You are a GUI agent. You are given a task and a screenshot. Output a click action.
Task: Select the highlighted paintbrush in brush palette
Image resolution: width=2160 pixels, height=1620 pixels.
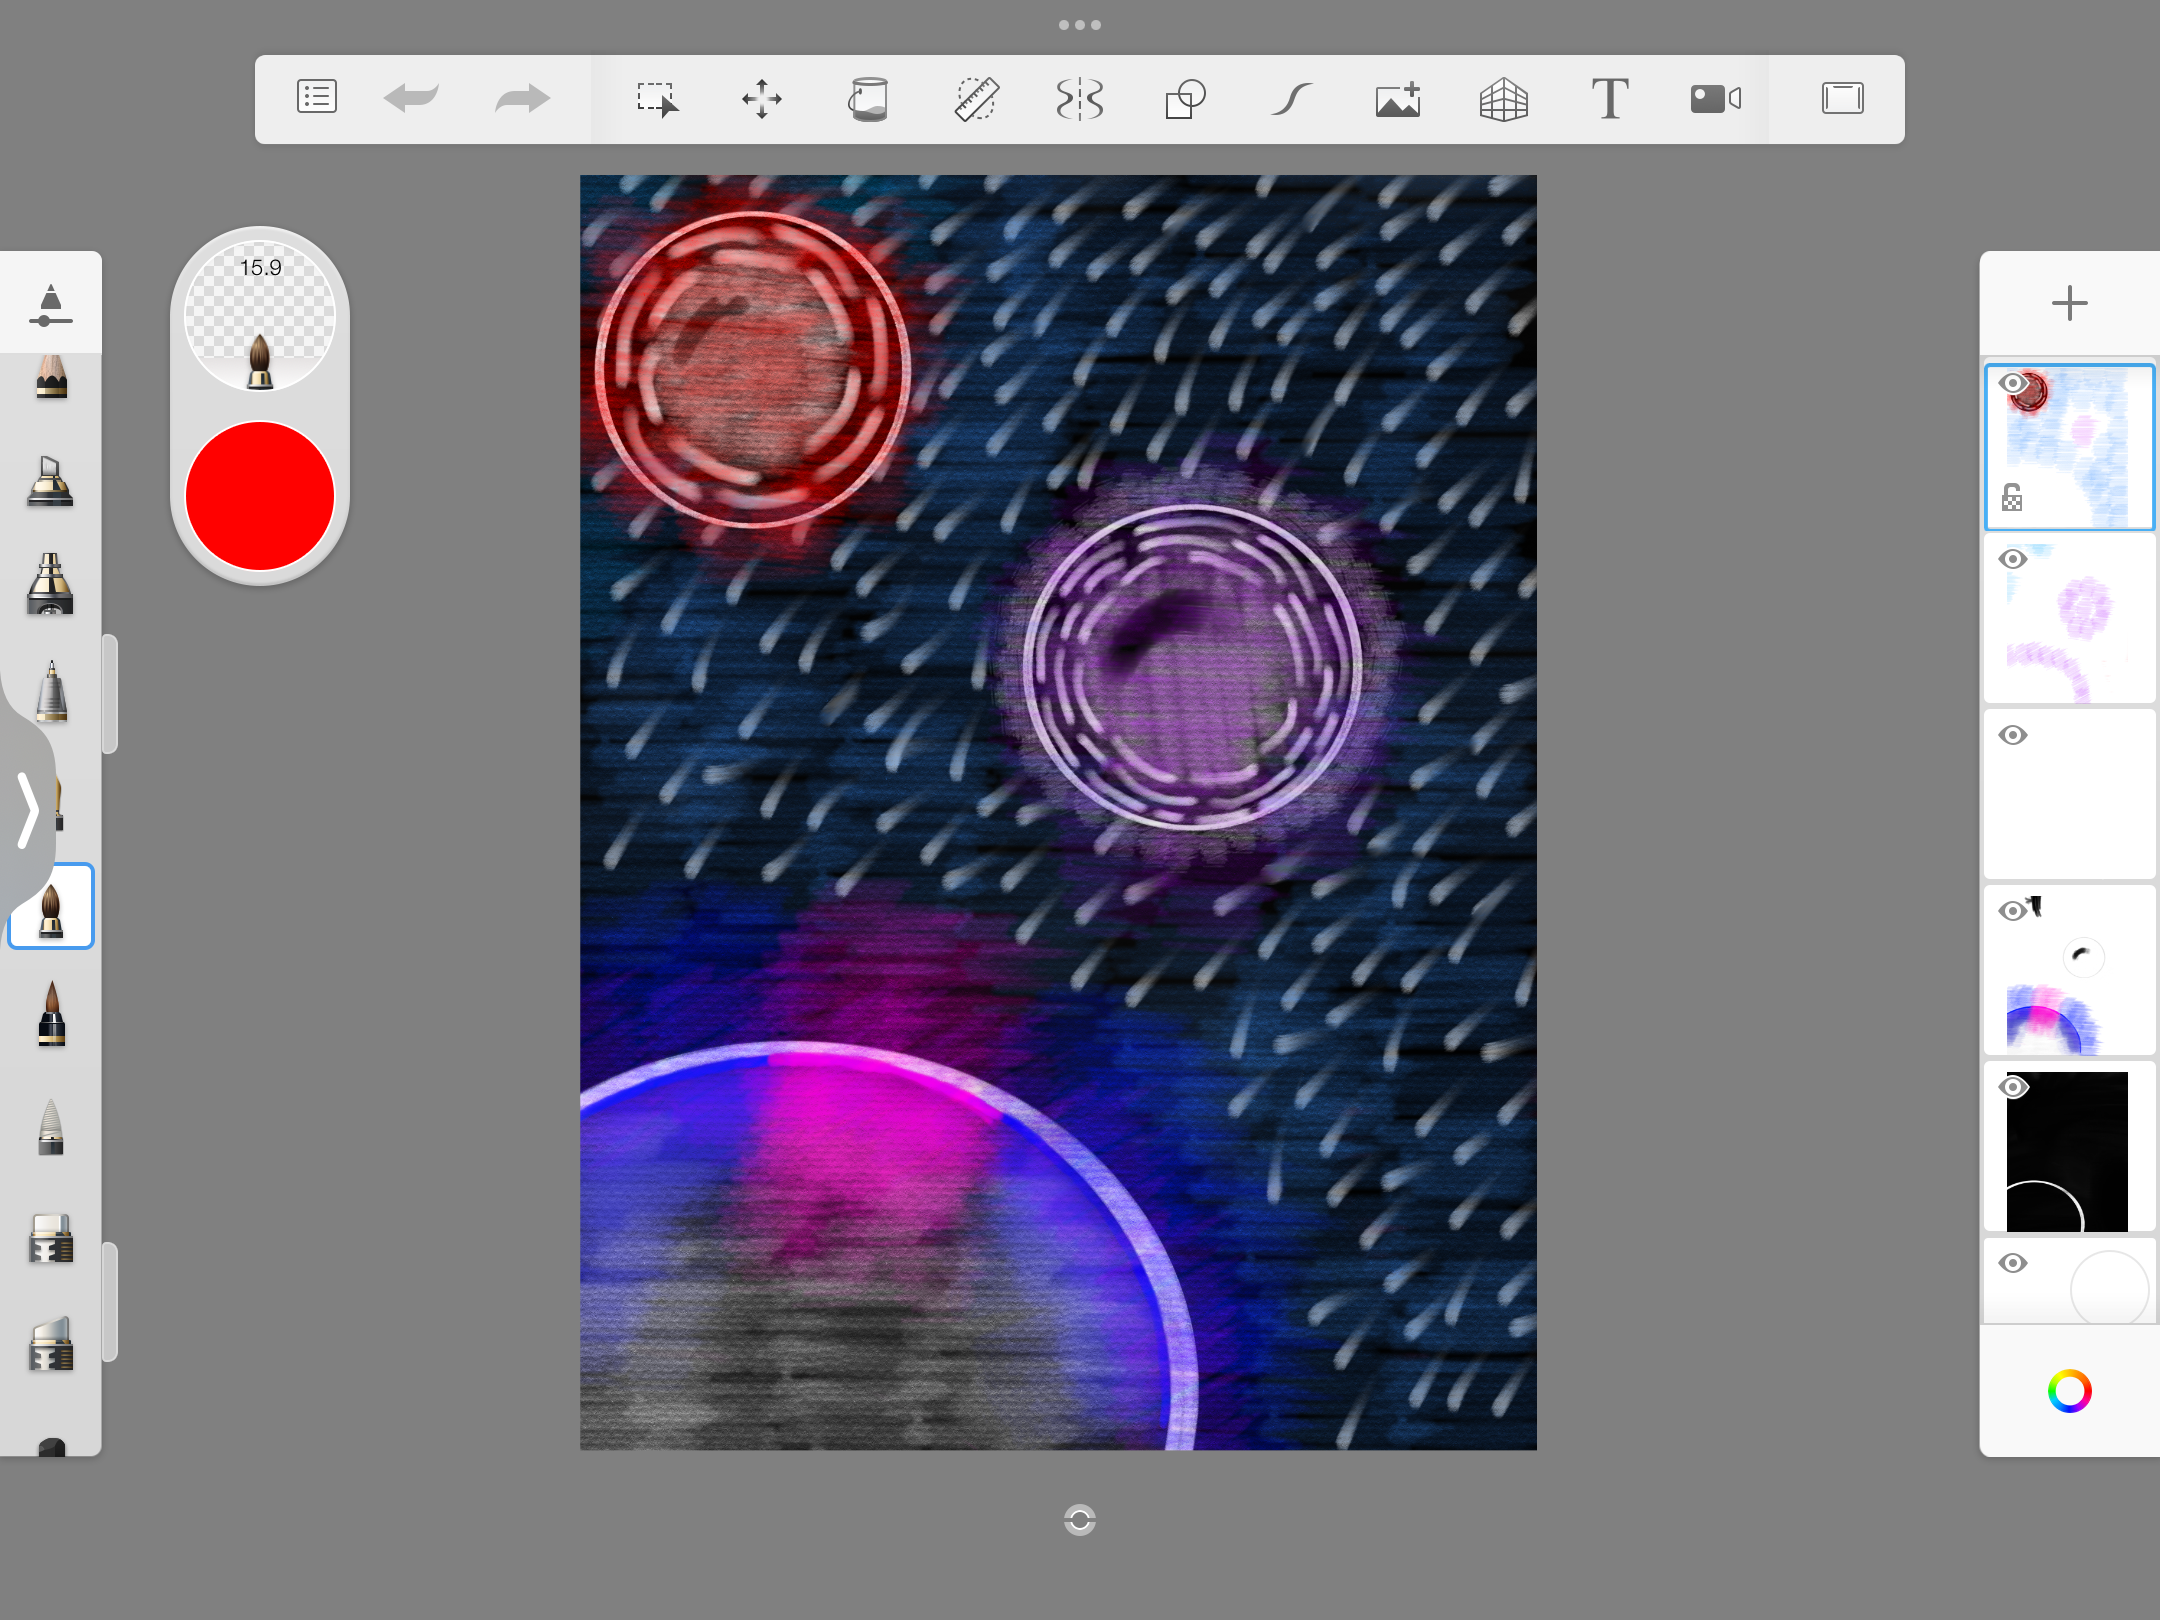51,906
